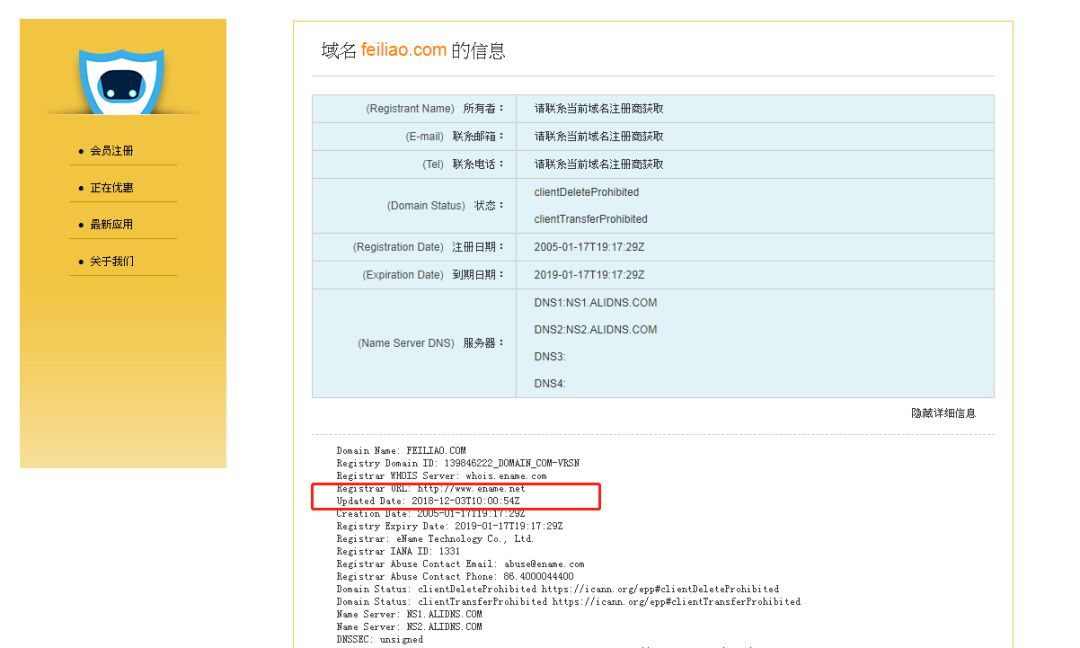Open Registrar URL http://www.ename.net
The height and width of the screenshot is (648, 1080).
point(471,489)
